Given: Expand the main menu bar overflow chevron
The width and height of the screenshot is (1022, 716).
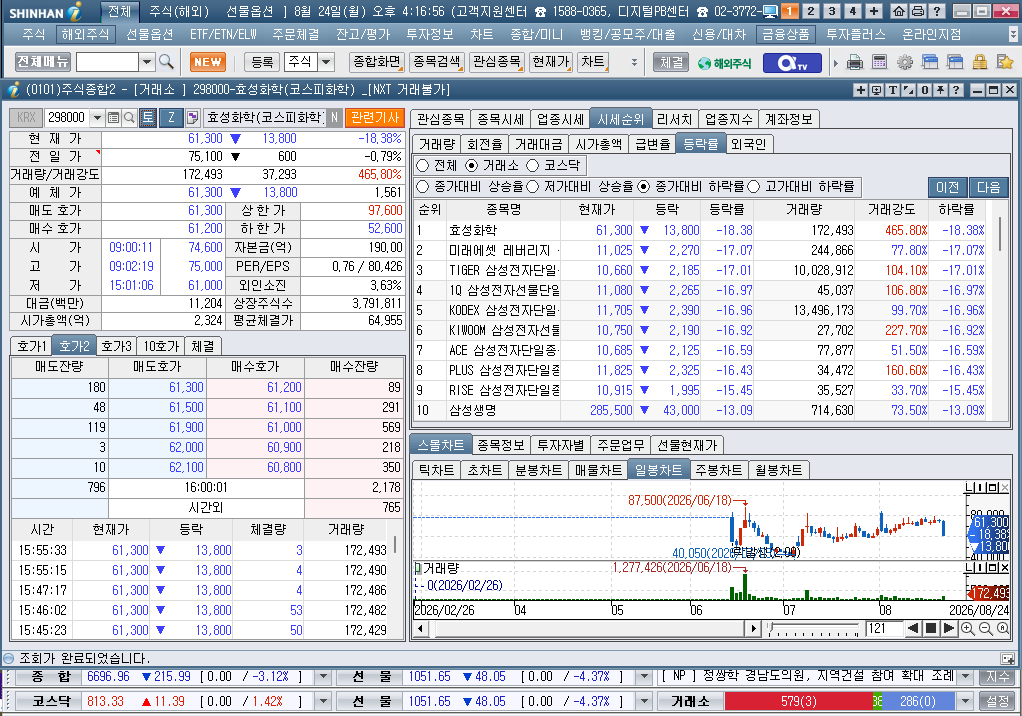Looking at the screenshot, I should pos(1013,34).
